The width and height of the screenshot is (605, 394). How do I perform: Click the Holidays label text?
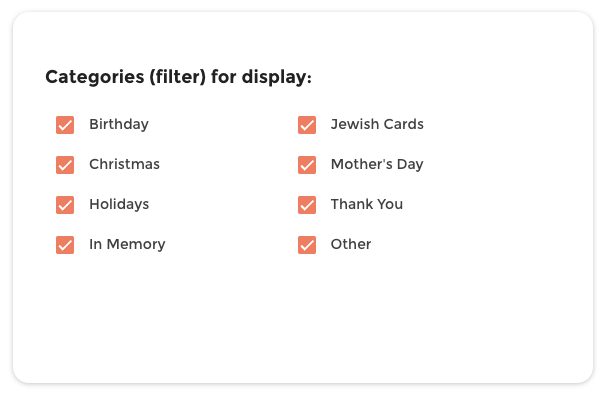point(119,204)
